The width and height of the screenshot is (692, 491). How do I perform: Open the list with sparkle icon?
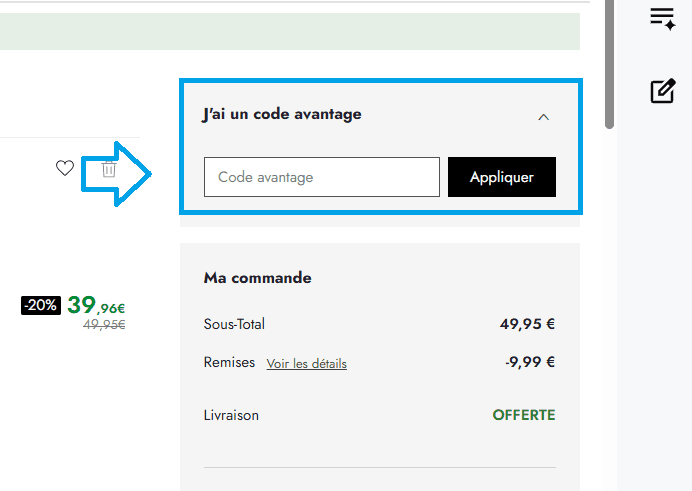point(663,19)
